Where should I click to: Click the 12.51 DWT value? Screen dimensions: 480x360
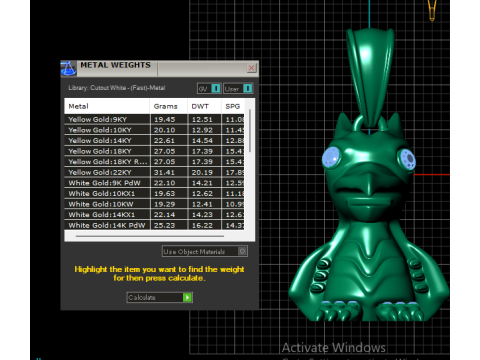[x=202, y=119]
